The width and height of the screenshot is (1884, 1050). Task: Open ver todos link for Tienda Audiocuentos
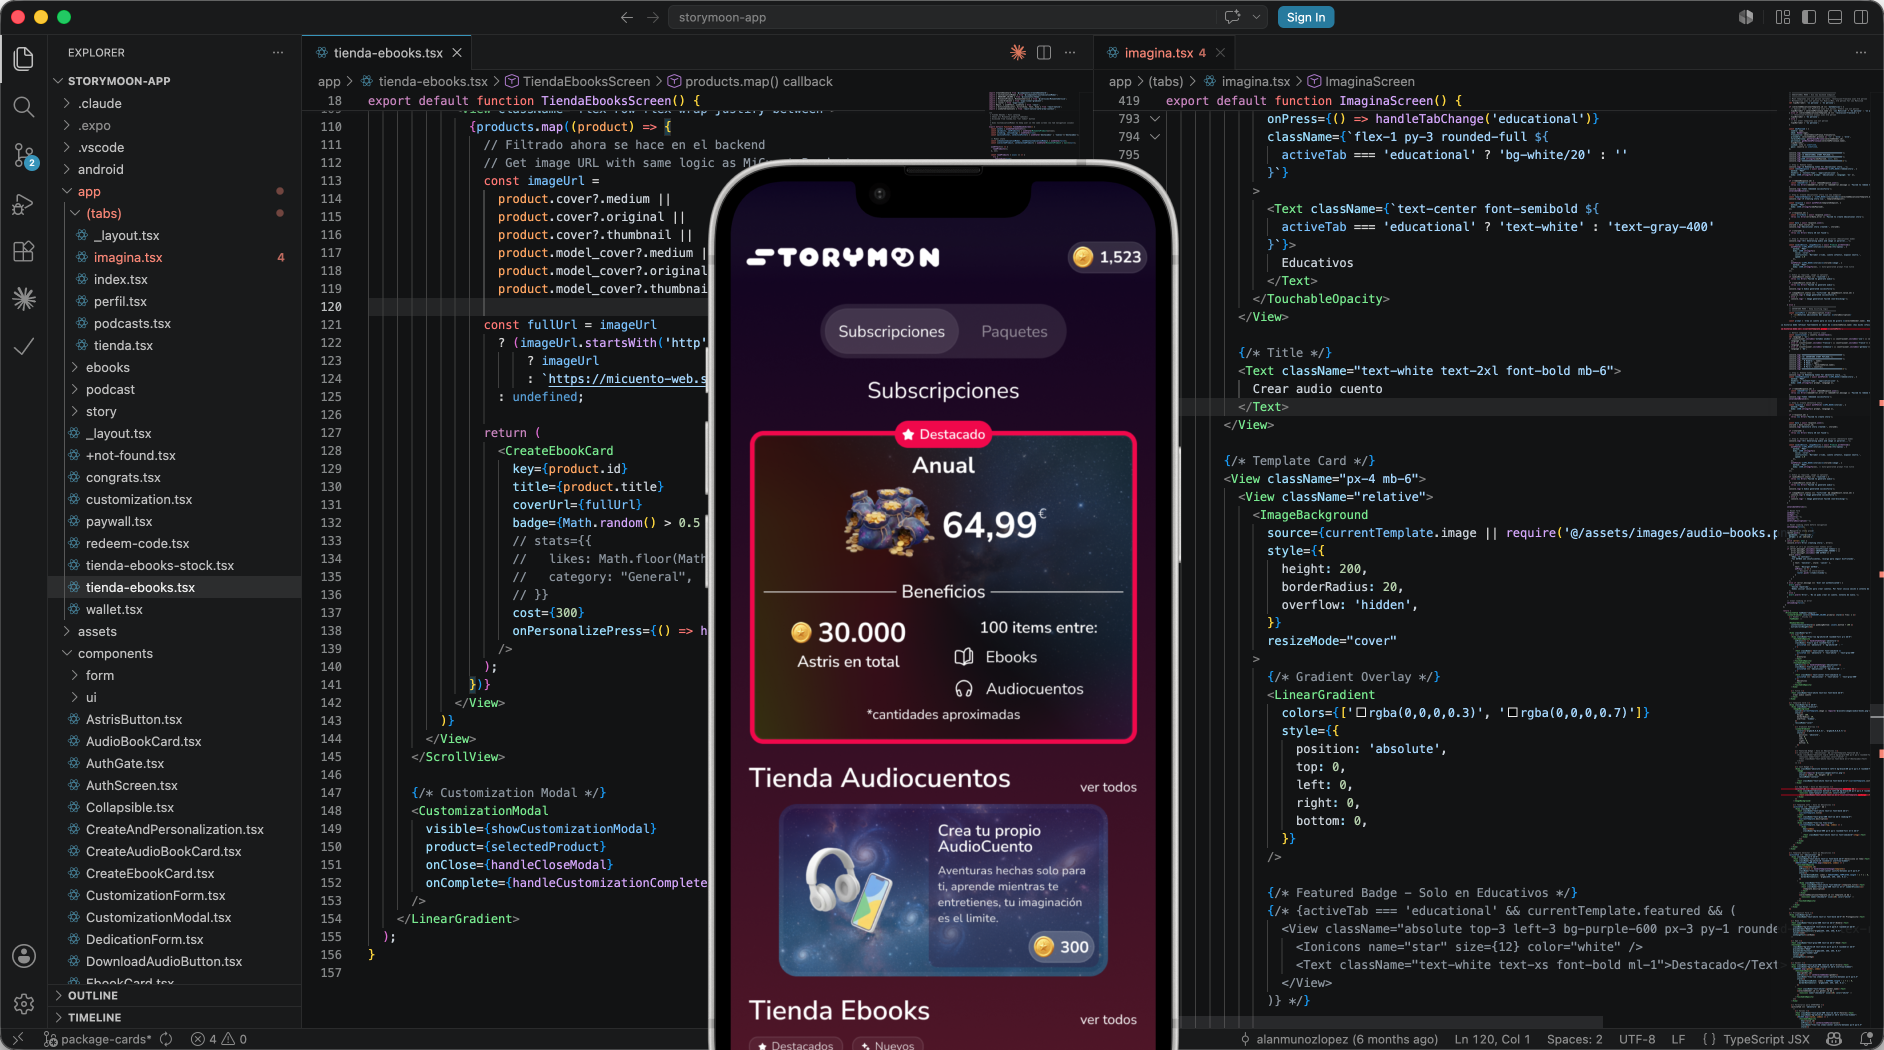(x=1108, y=787)
